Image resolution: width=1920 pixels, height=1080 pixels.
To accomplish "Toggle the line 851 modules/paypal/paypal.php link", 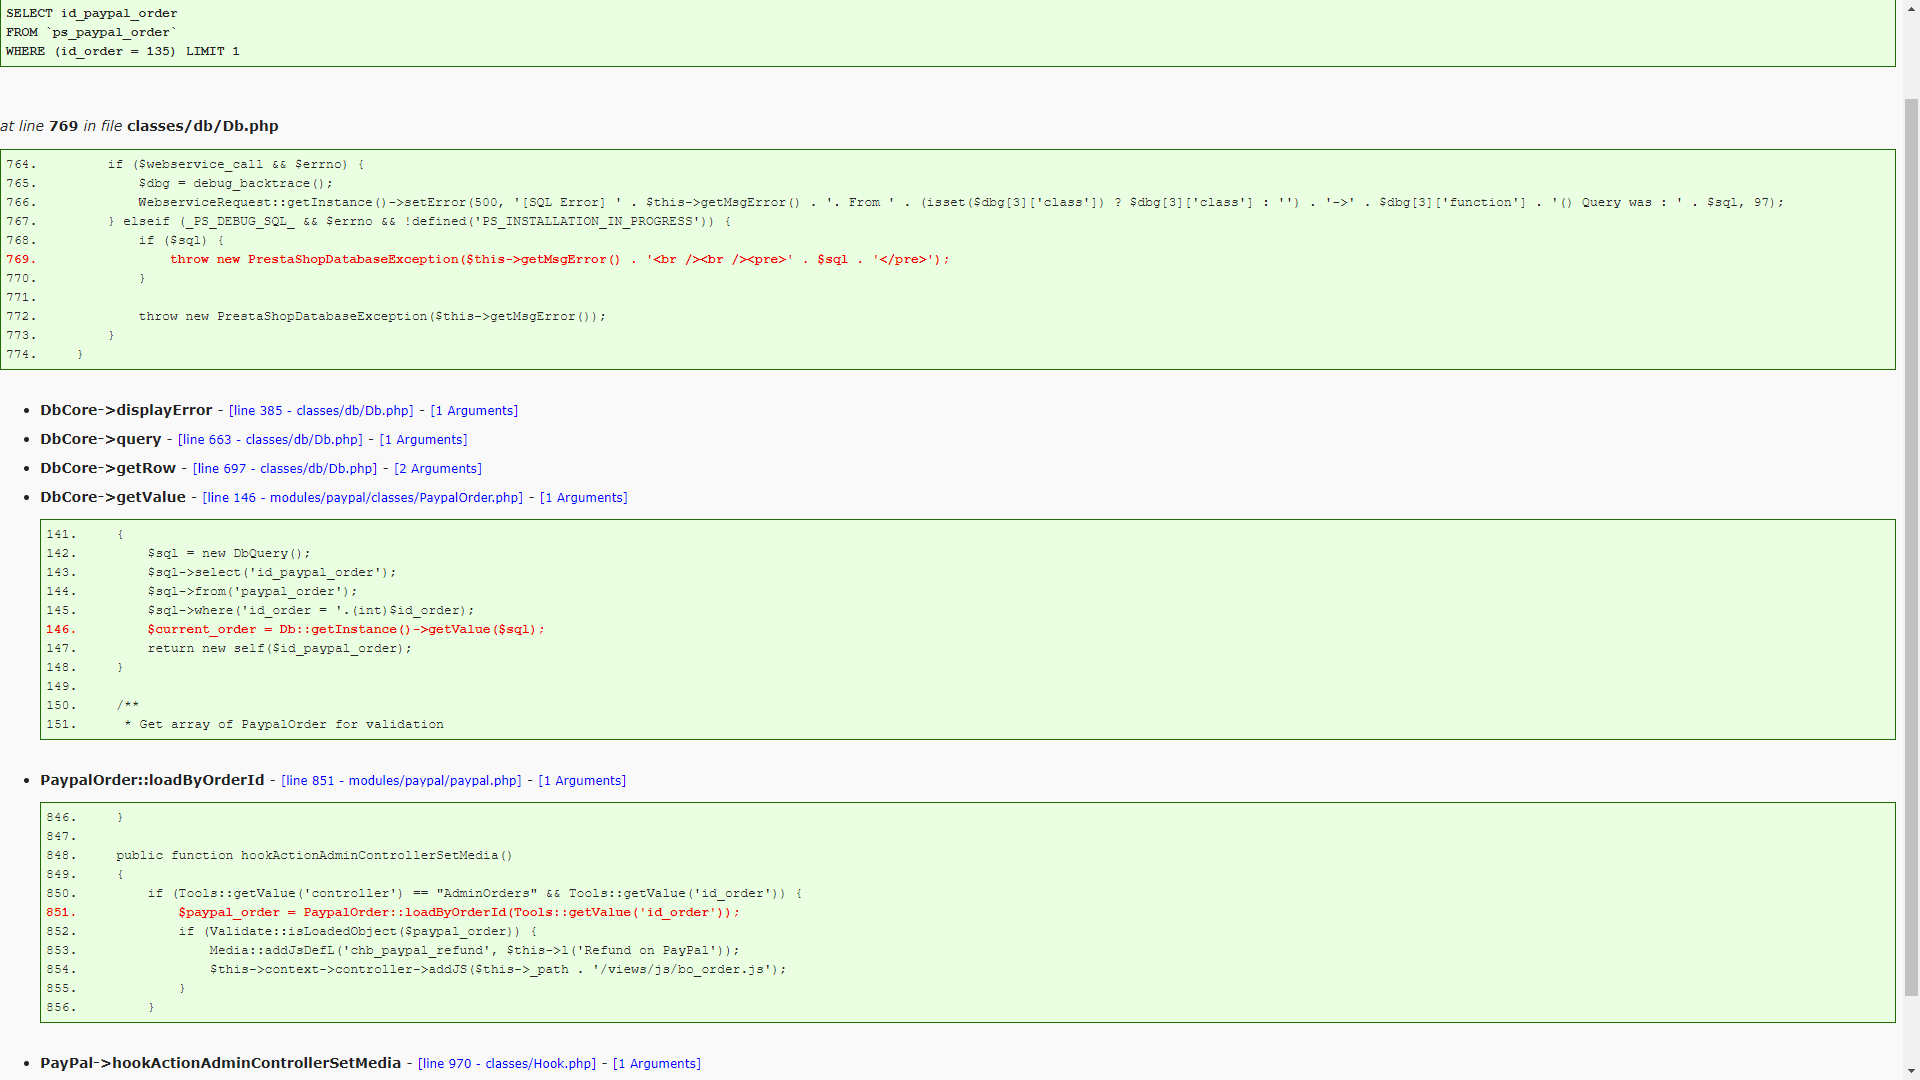I will click(x=401, y=781).
